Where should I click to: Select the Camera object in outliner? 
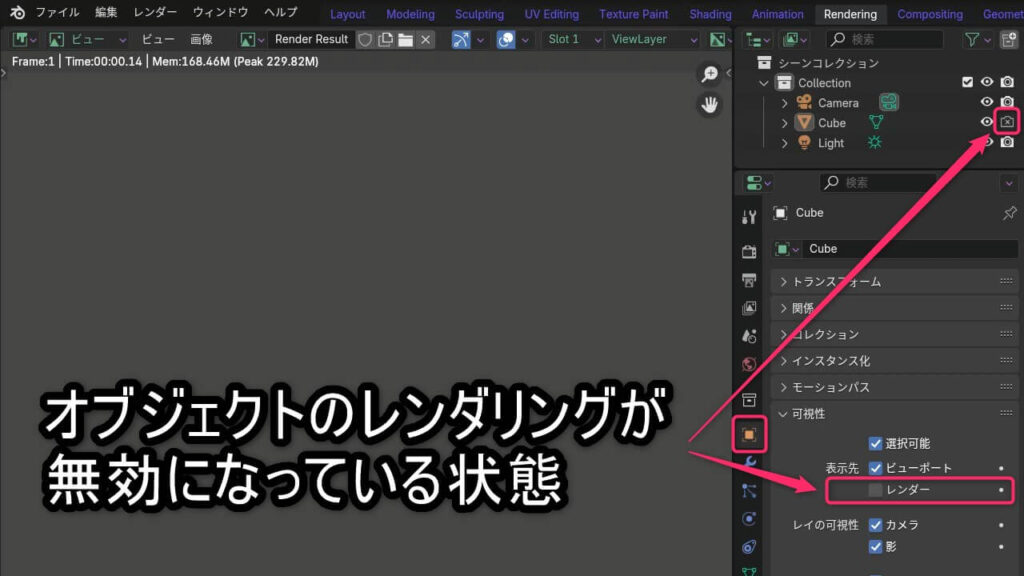tap(838, 103)
